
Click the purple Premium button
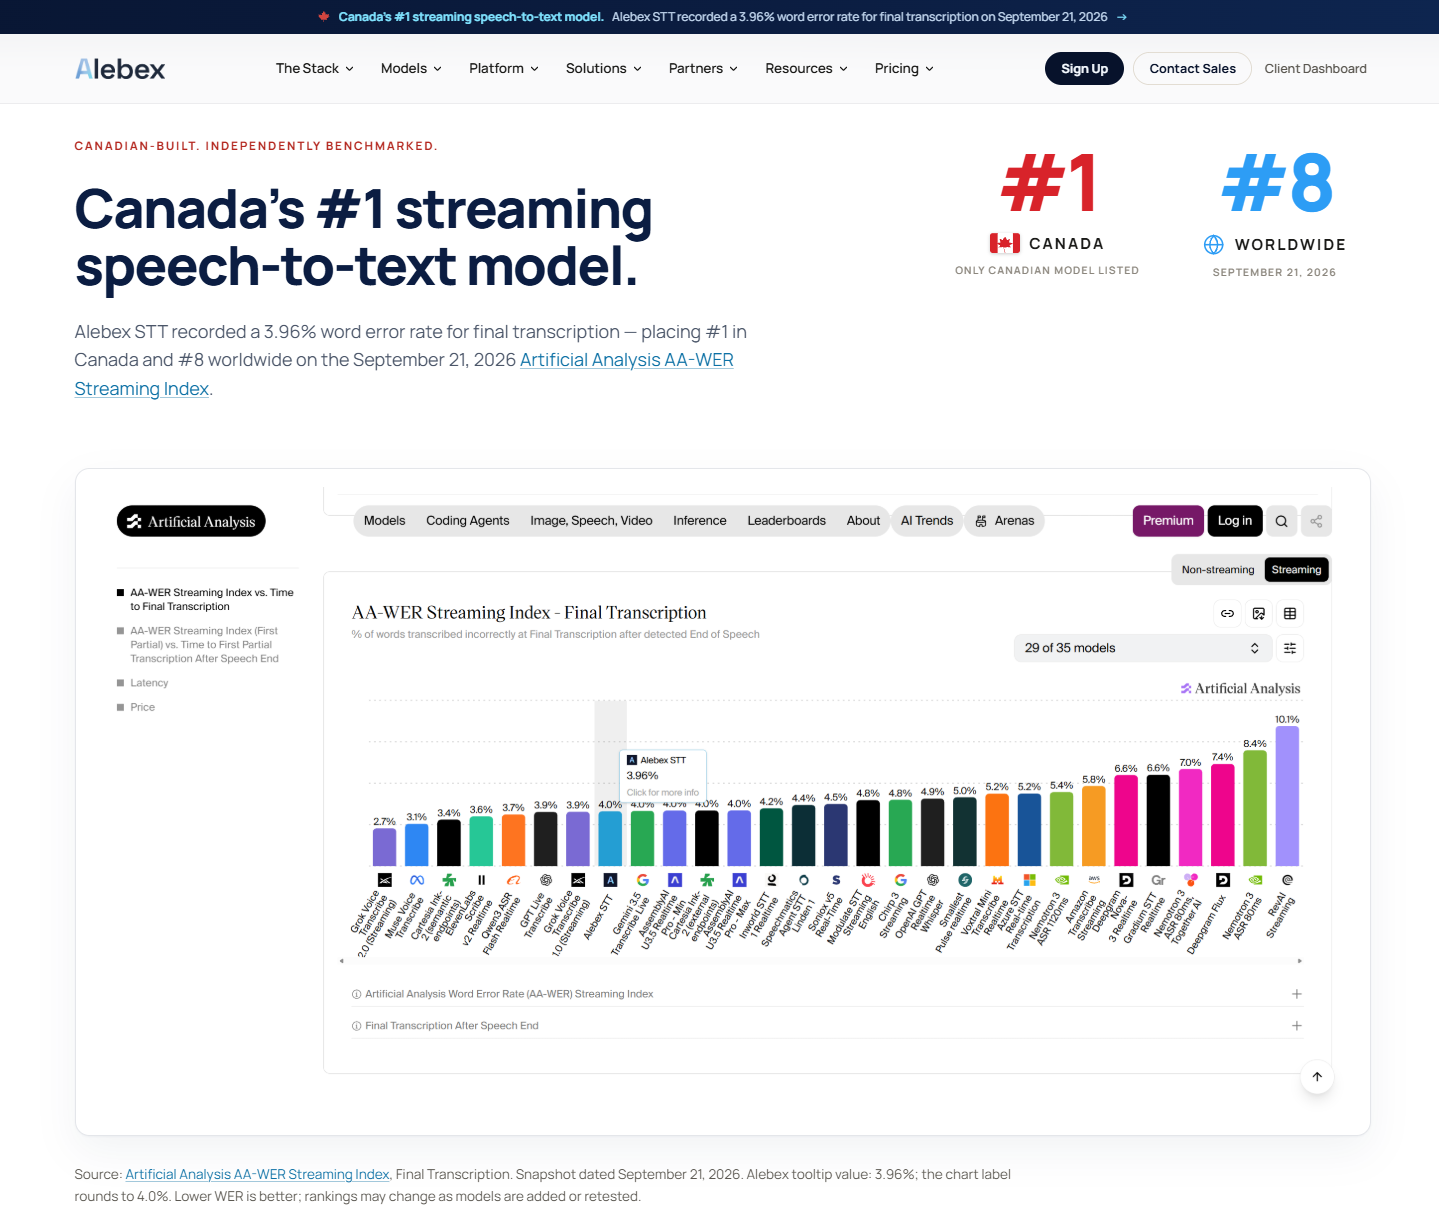pyautogui.click(x=1168, y=521)
